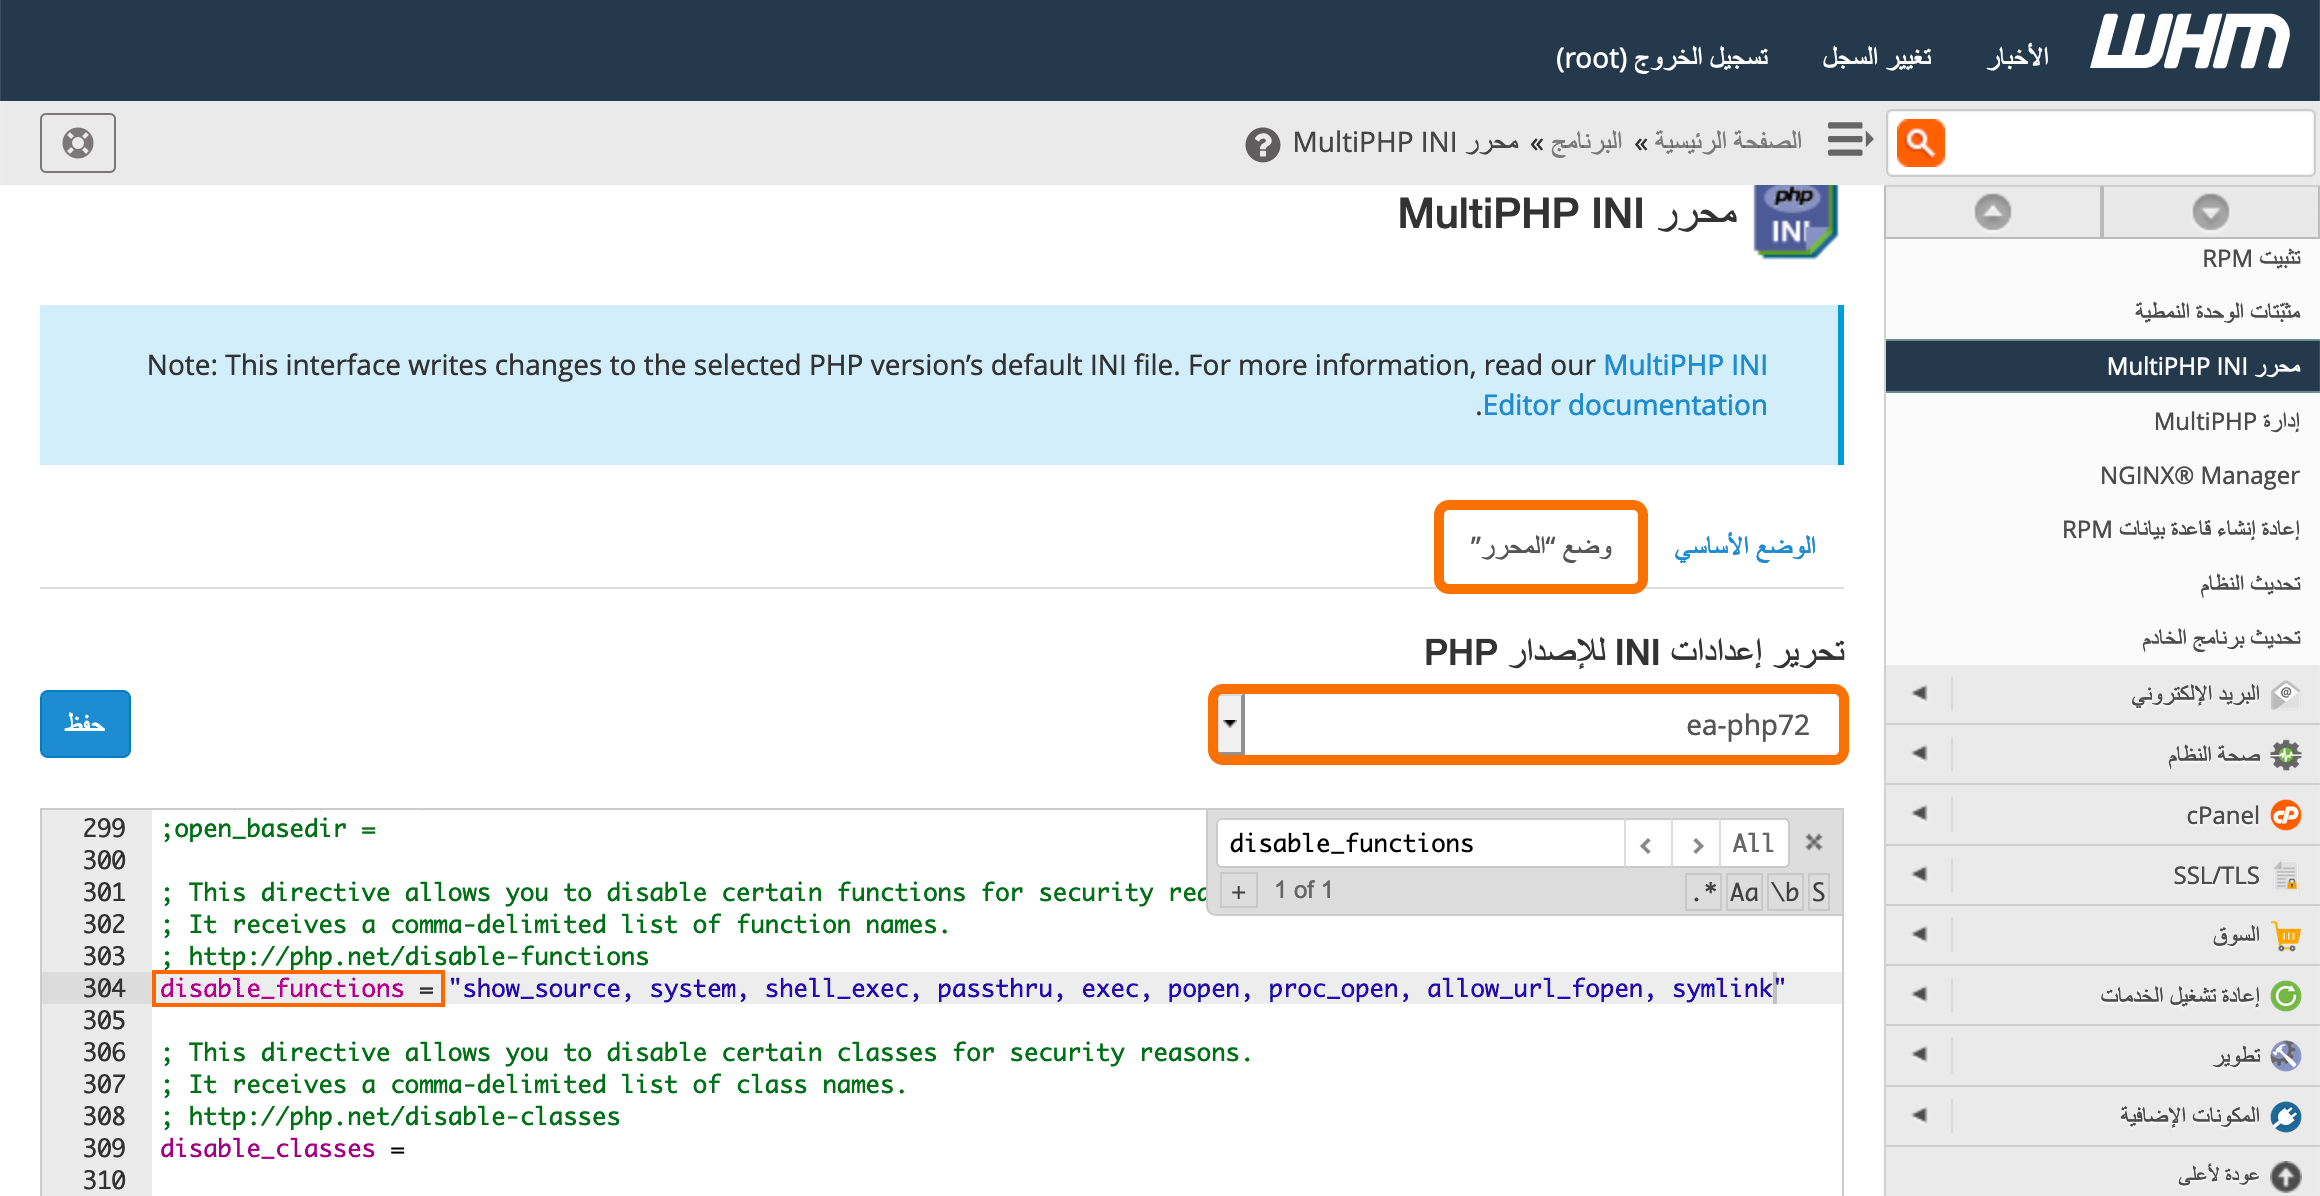Open the help question mark icon
Image resolution: width=2320 pixels, height=1196 pixels.
pyautogui.click(x=1262, y=144)
